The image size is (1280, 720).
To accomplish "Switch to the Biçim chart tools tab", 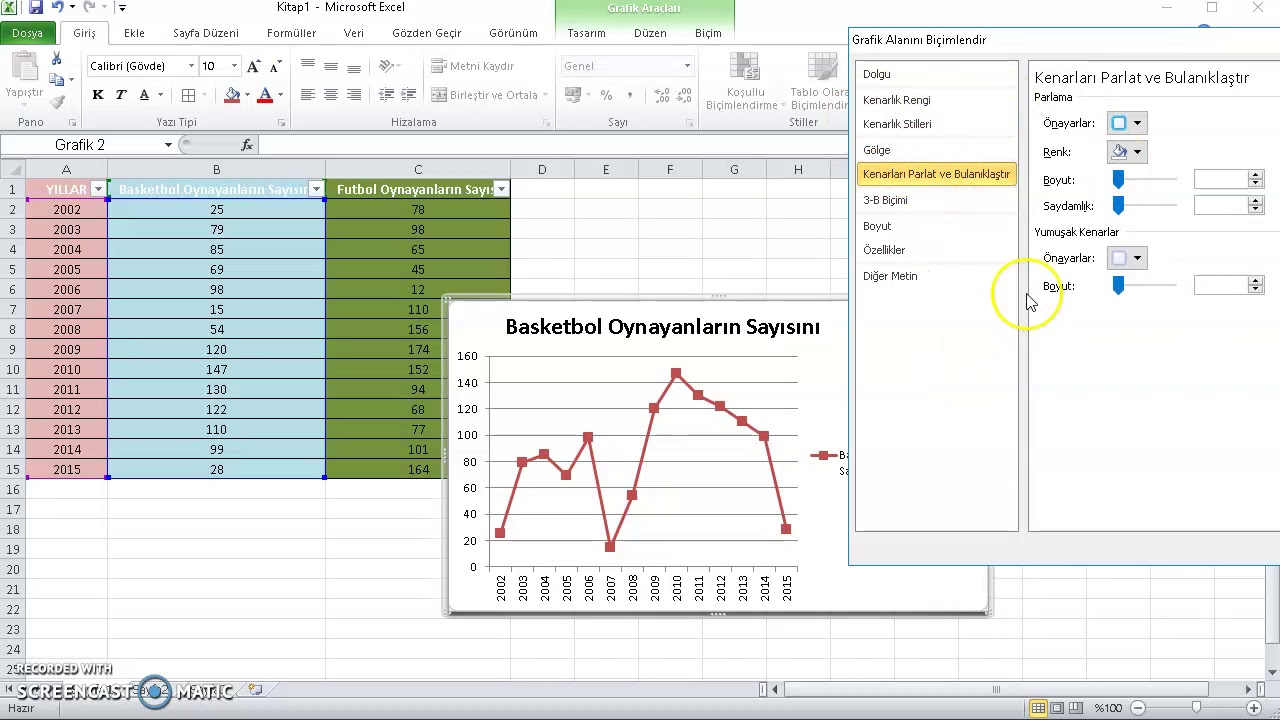I will pyautogui.click(x=708, y=33).
